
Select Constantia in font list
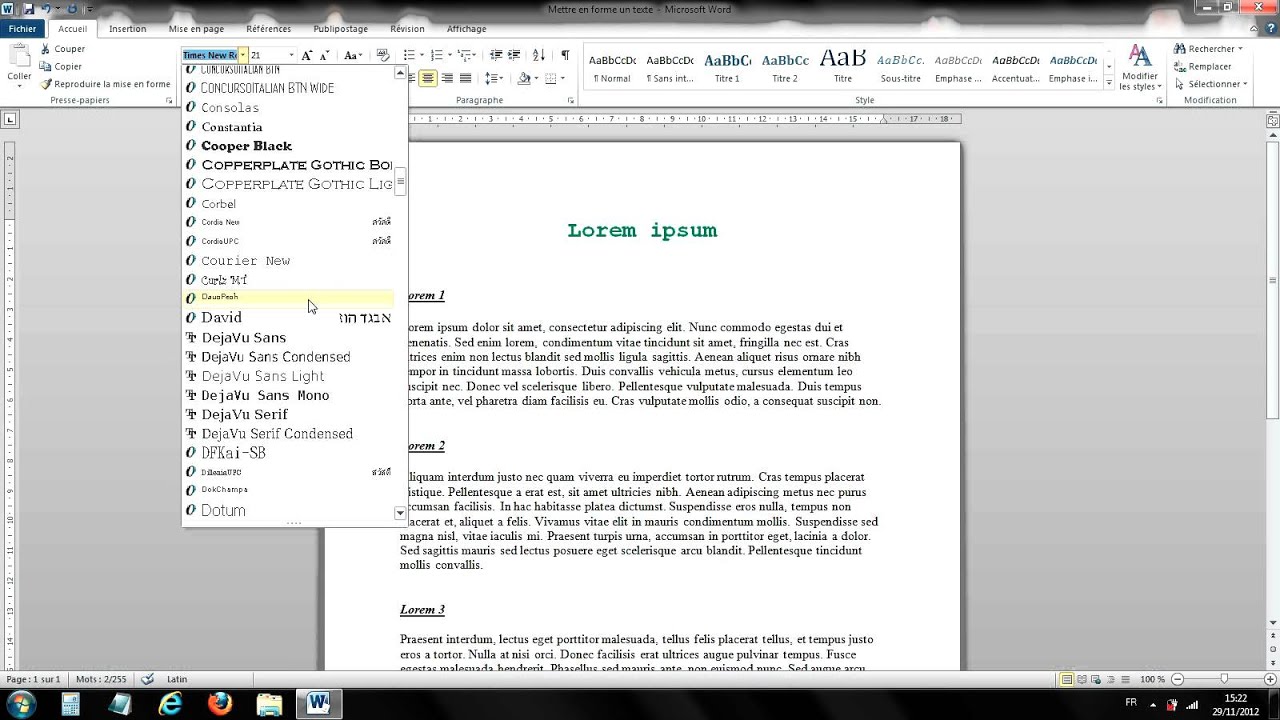(289, 127)
